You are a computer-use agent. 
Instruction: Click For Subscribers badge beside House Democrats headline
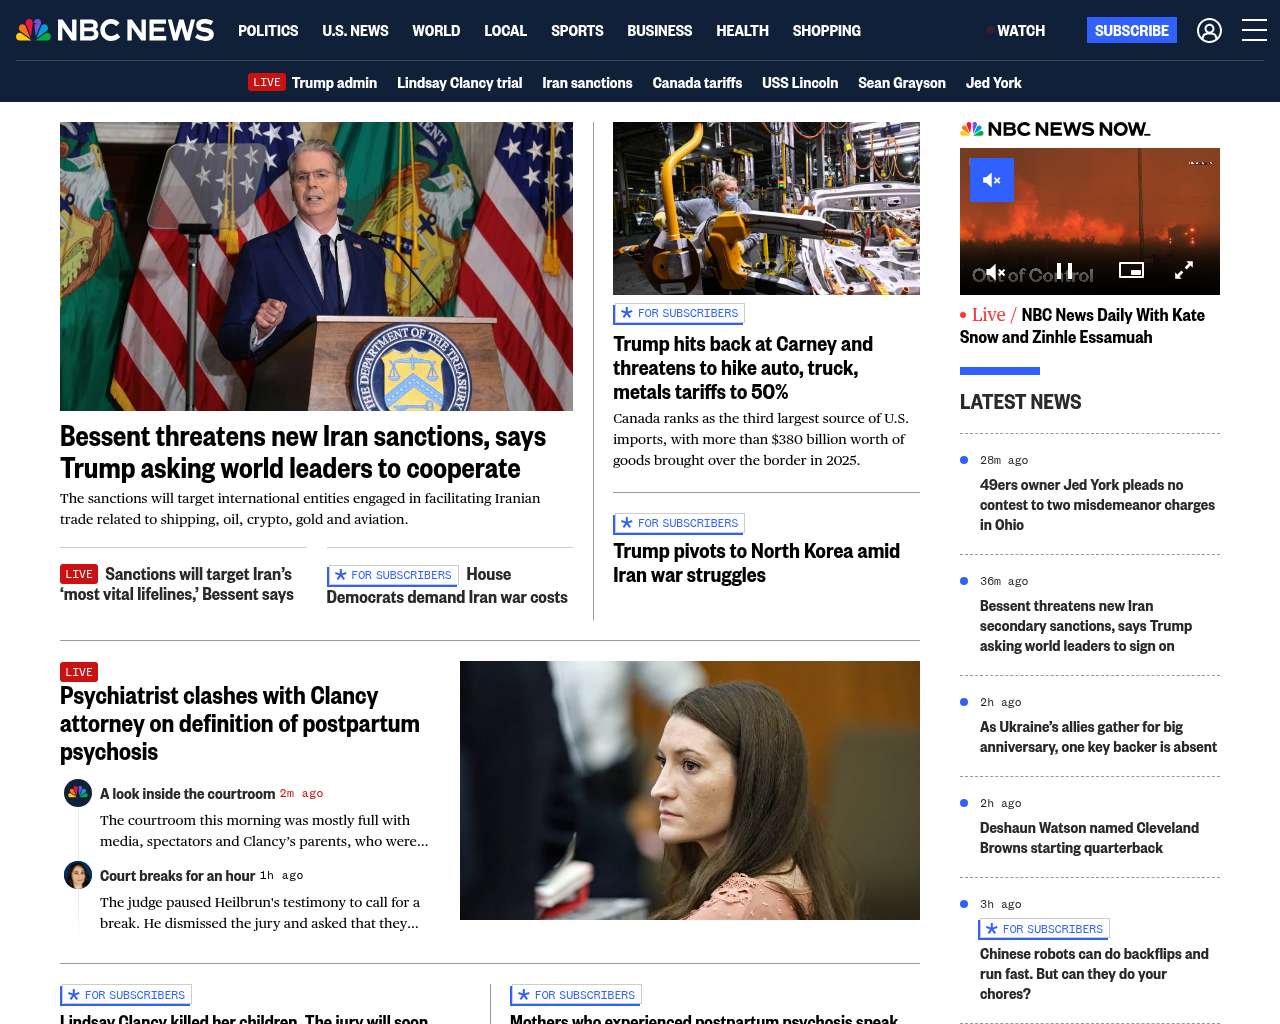(x=392, y=575)
